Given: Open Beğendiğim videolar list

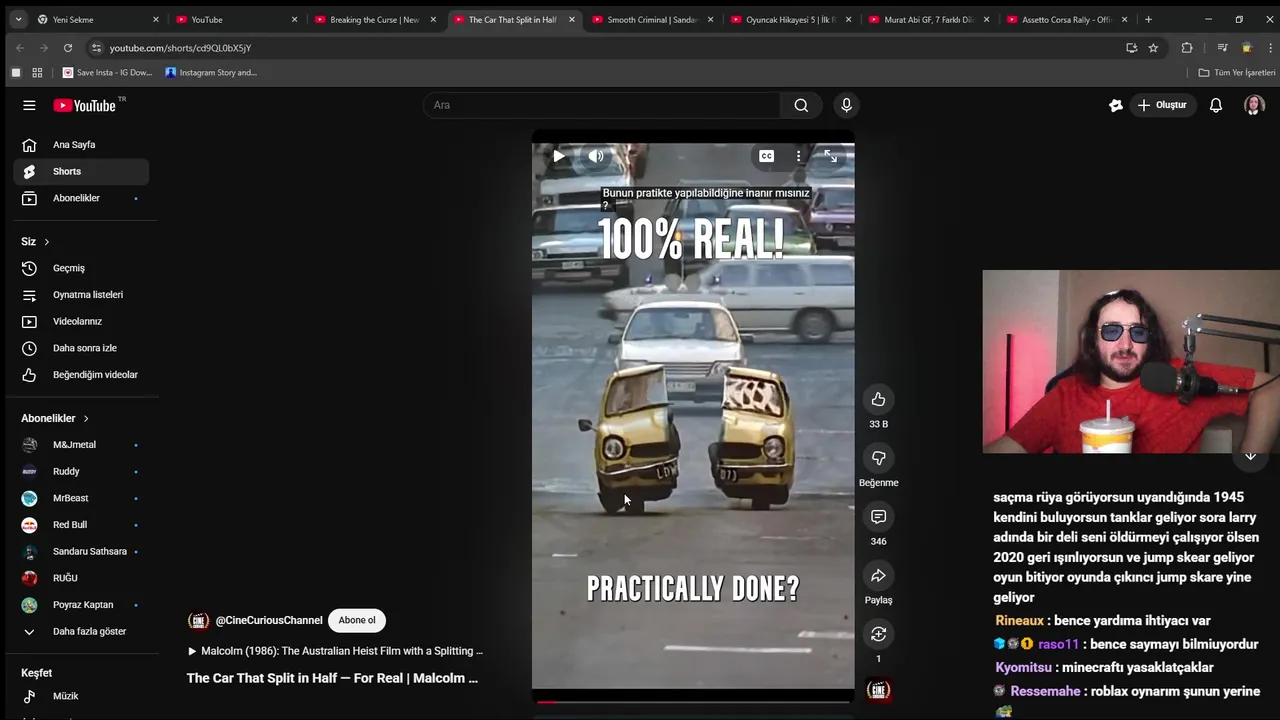Looking at the screenshot, I should [x=82, y=375].
